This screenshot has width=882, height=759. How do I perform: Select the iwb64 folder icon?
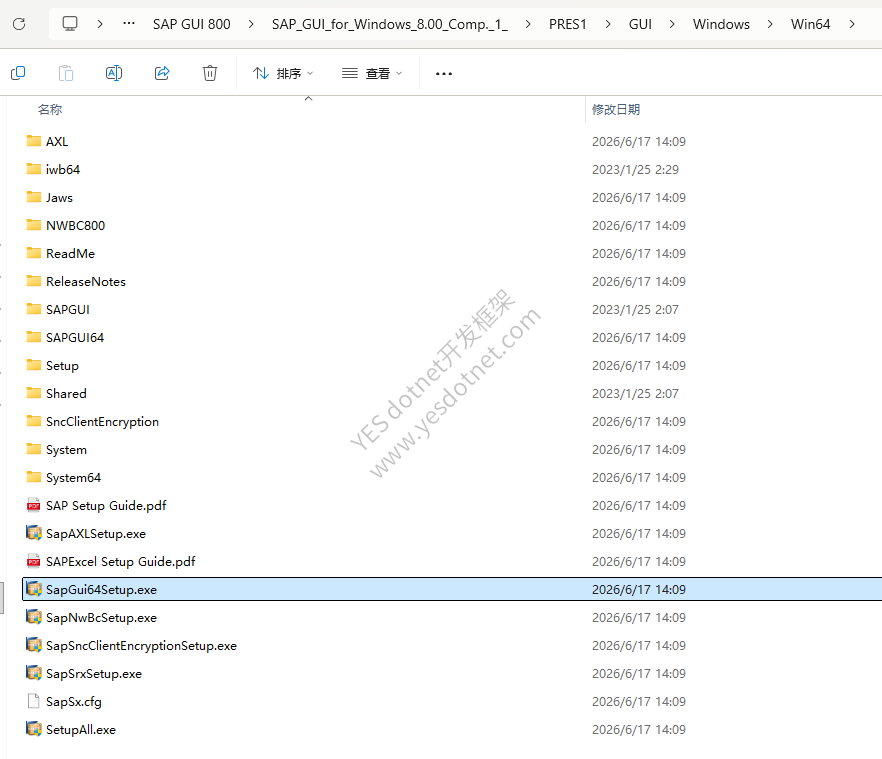coord(34,169)
